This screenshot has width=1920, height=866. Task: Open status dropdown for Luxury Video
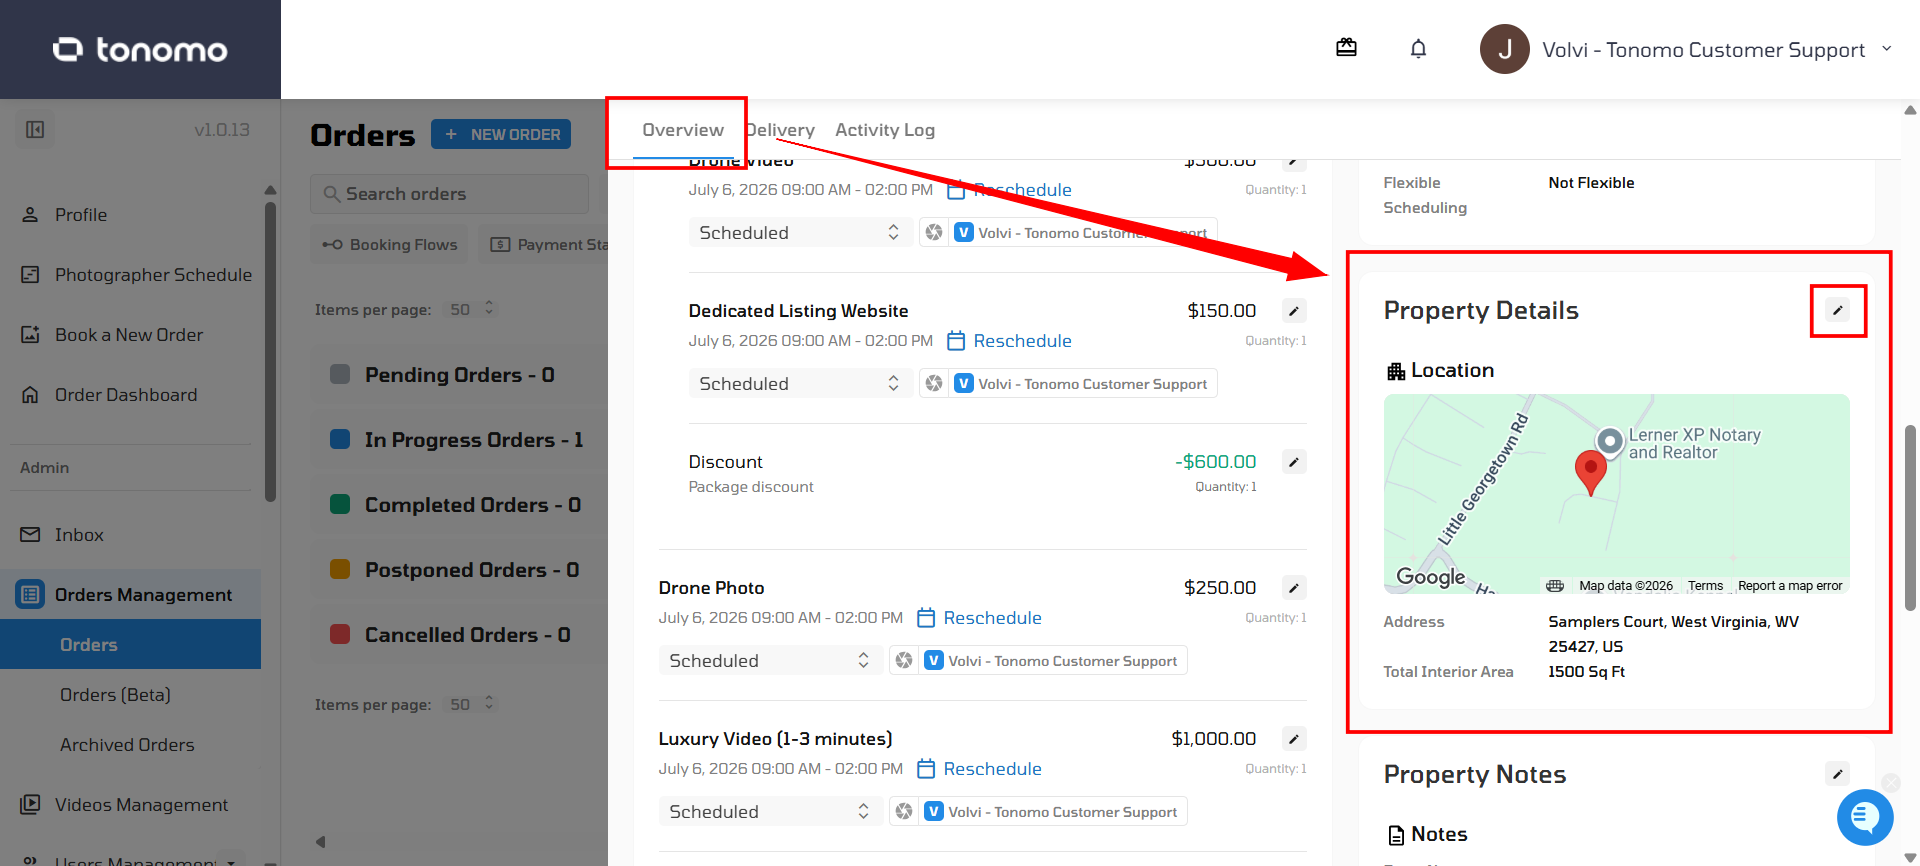[x=769, y=812]
